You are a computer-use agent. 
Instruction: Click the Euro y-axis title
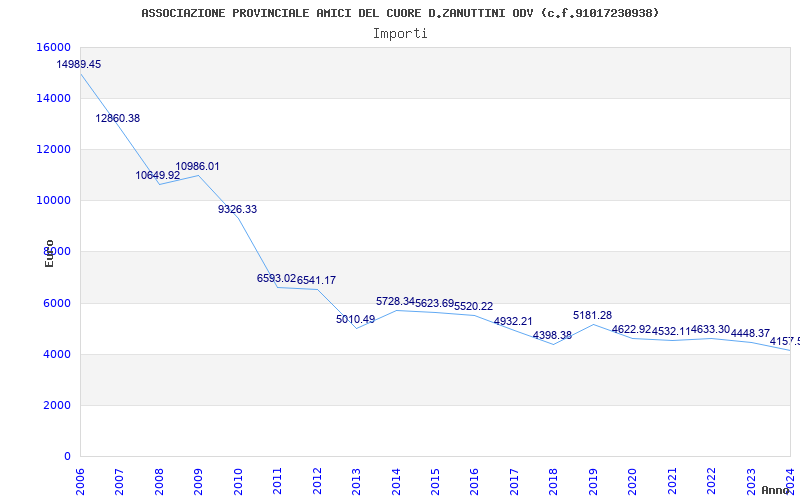coord(49,254)
